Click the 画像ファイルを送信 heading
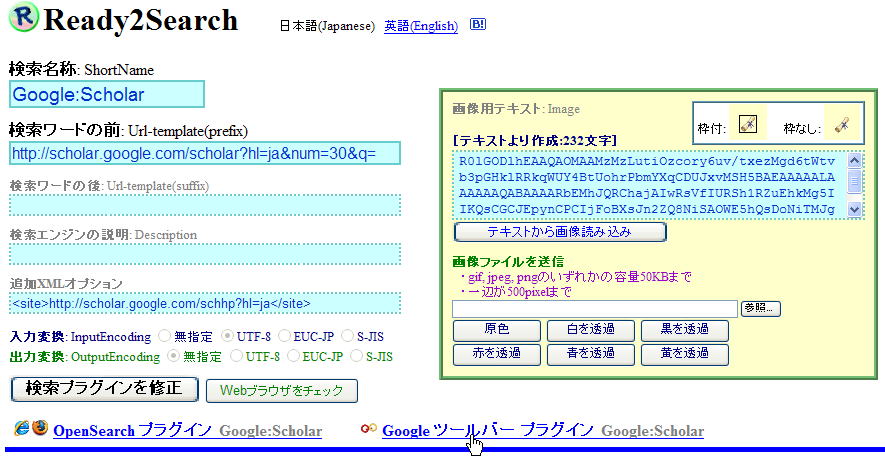This screenshot has width=885, height=457. tap(508, 262)
